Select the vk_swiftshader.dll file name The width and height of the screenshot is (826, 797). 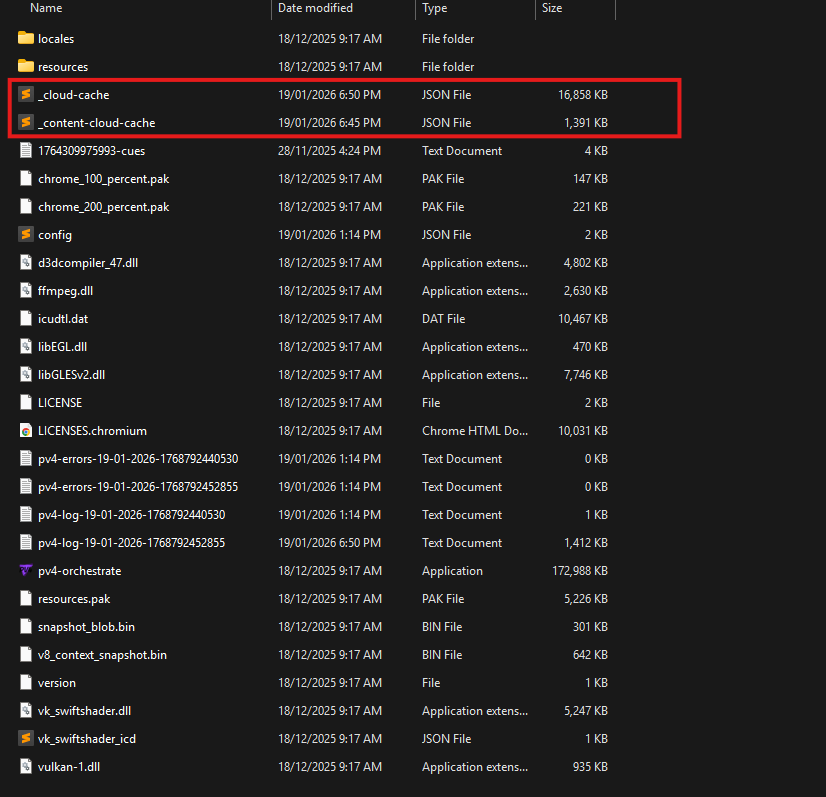84,711
